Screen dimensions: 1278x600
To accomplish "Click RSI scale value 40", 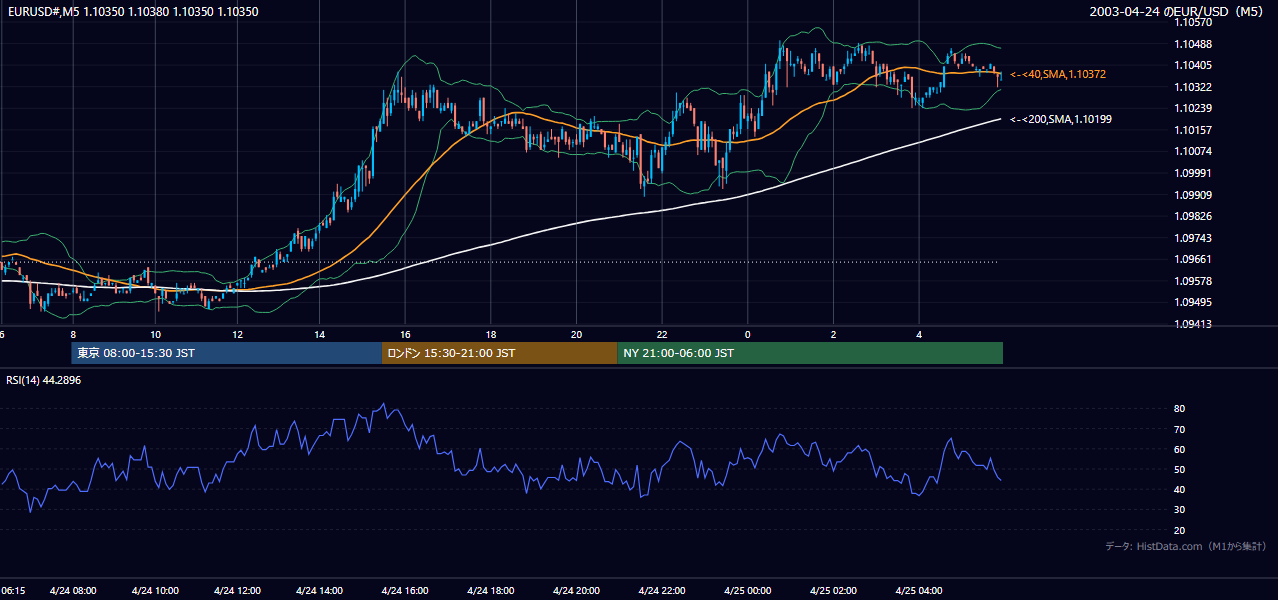I will click(x=1180, y=489).
